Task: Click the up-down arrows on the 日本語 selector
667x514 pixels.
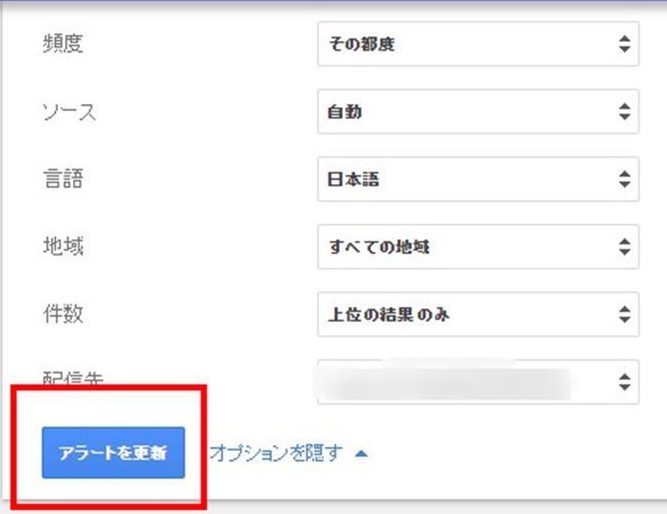Action: click(x=624, y=180)
